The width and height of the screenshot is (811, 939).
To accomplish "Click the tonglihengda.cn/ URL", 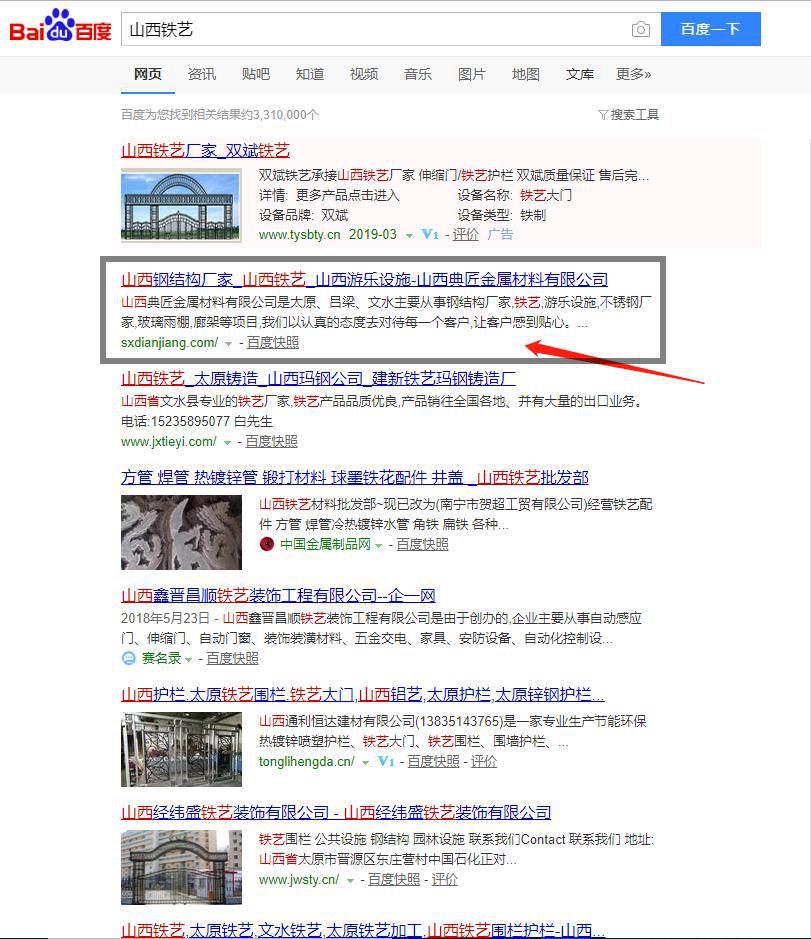I will (x=307, y=761).
